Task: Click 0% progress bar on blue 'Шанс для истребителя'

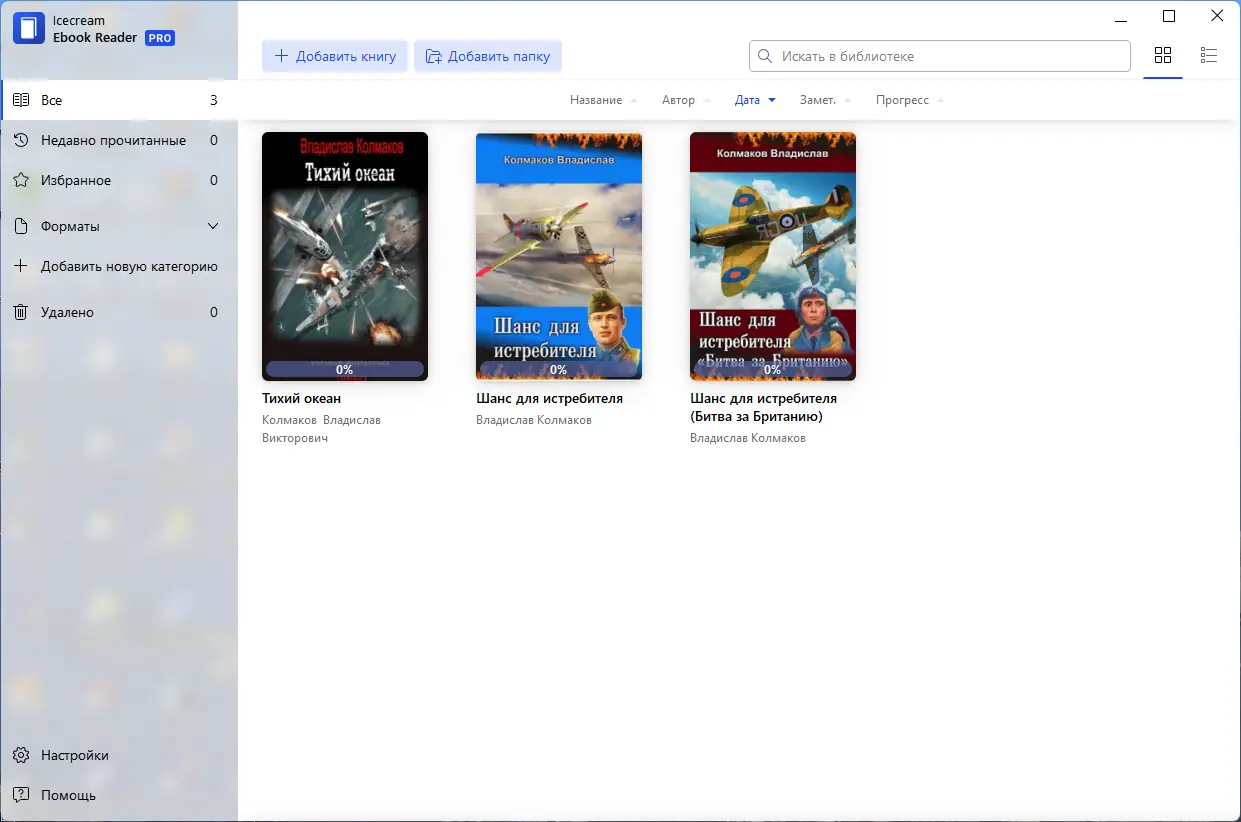Action: 559,369
